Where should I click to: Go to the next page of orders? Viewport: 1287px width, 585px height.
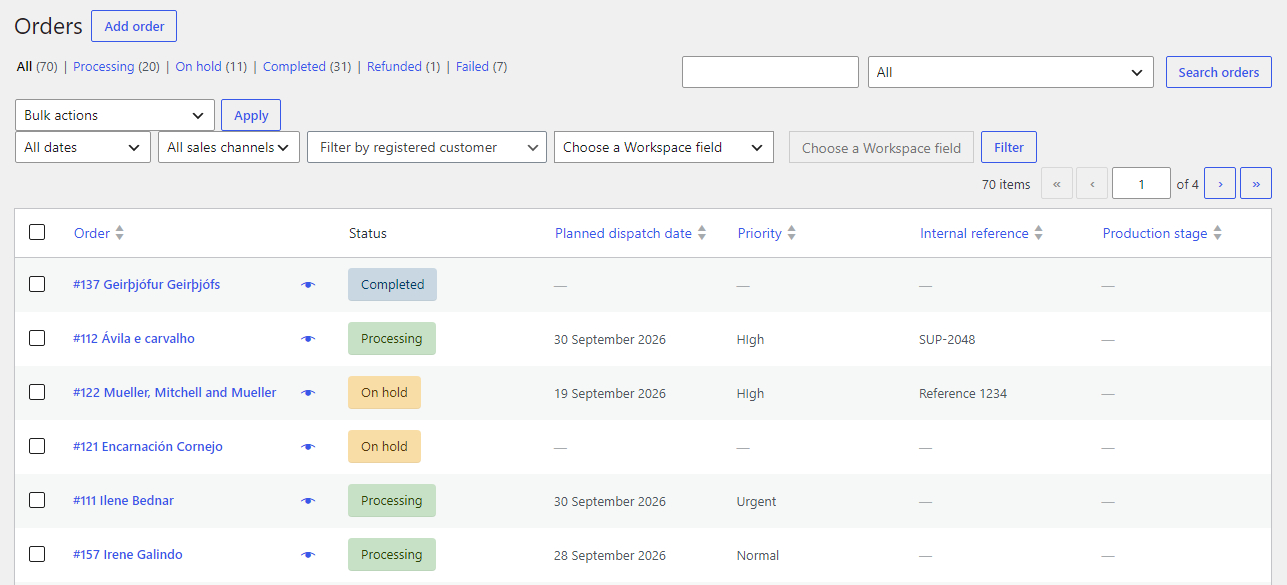[1220, 183]
